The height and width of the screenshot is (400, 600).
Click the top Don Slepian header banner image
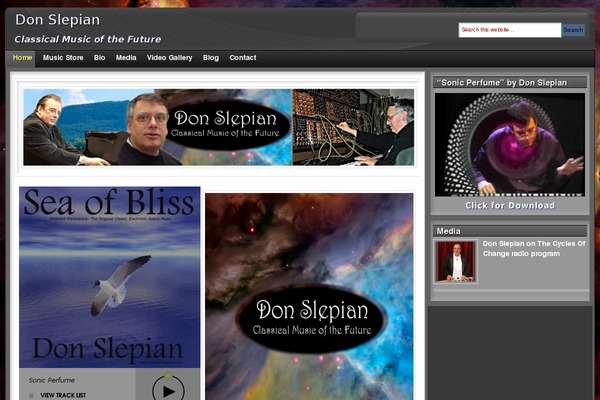point(218,127)
